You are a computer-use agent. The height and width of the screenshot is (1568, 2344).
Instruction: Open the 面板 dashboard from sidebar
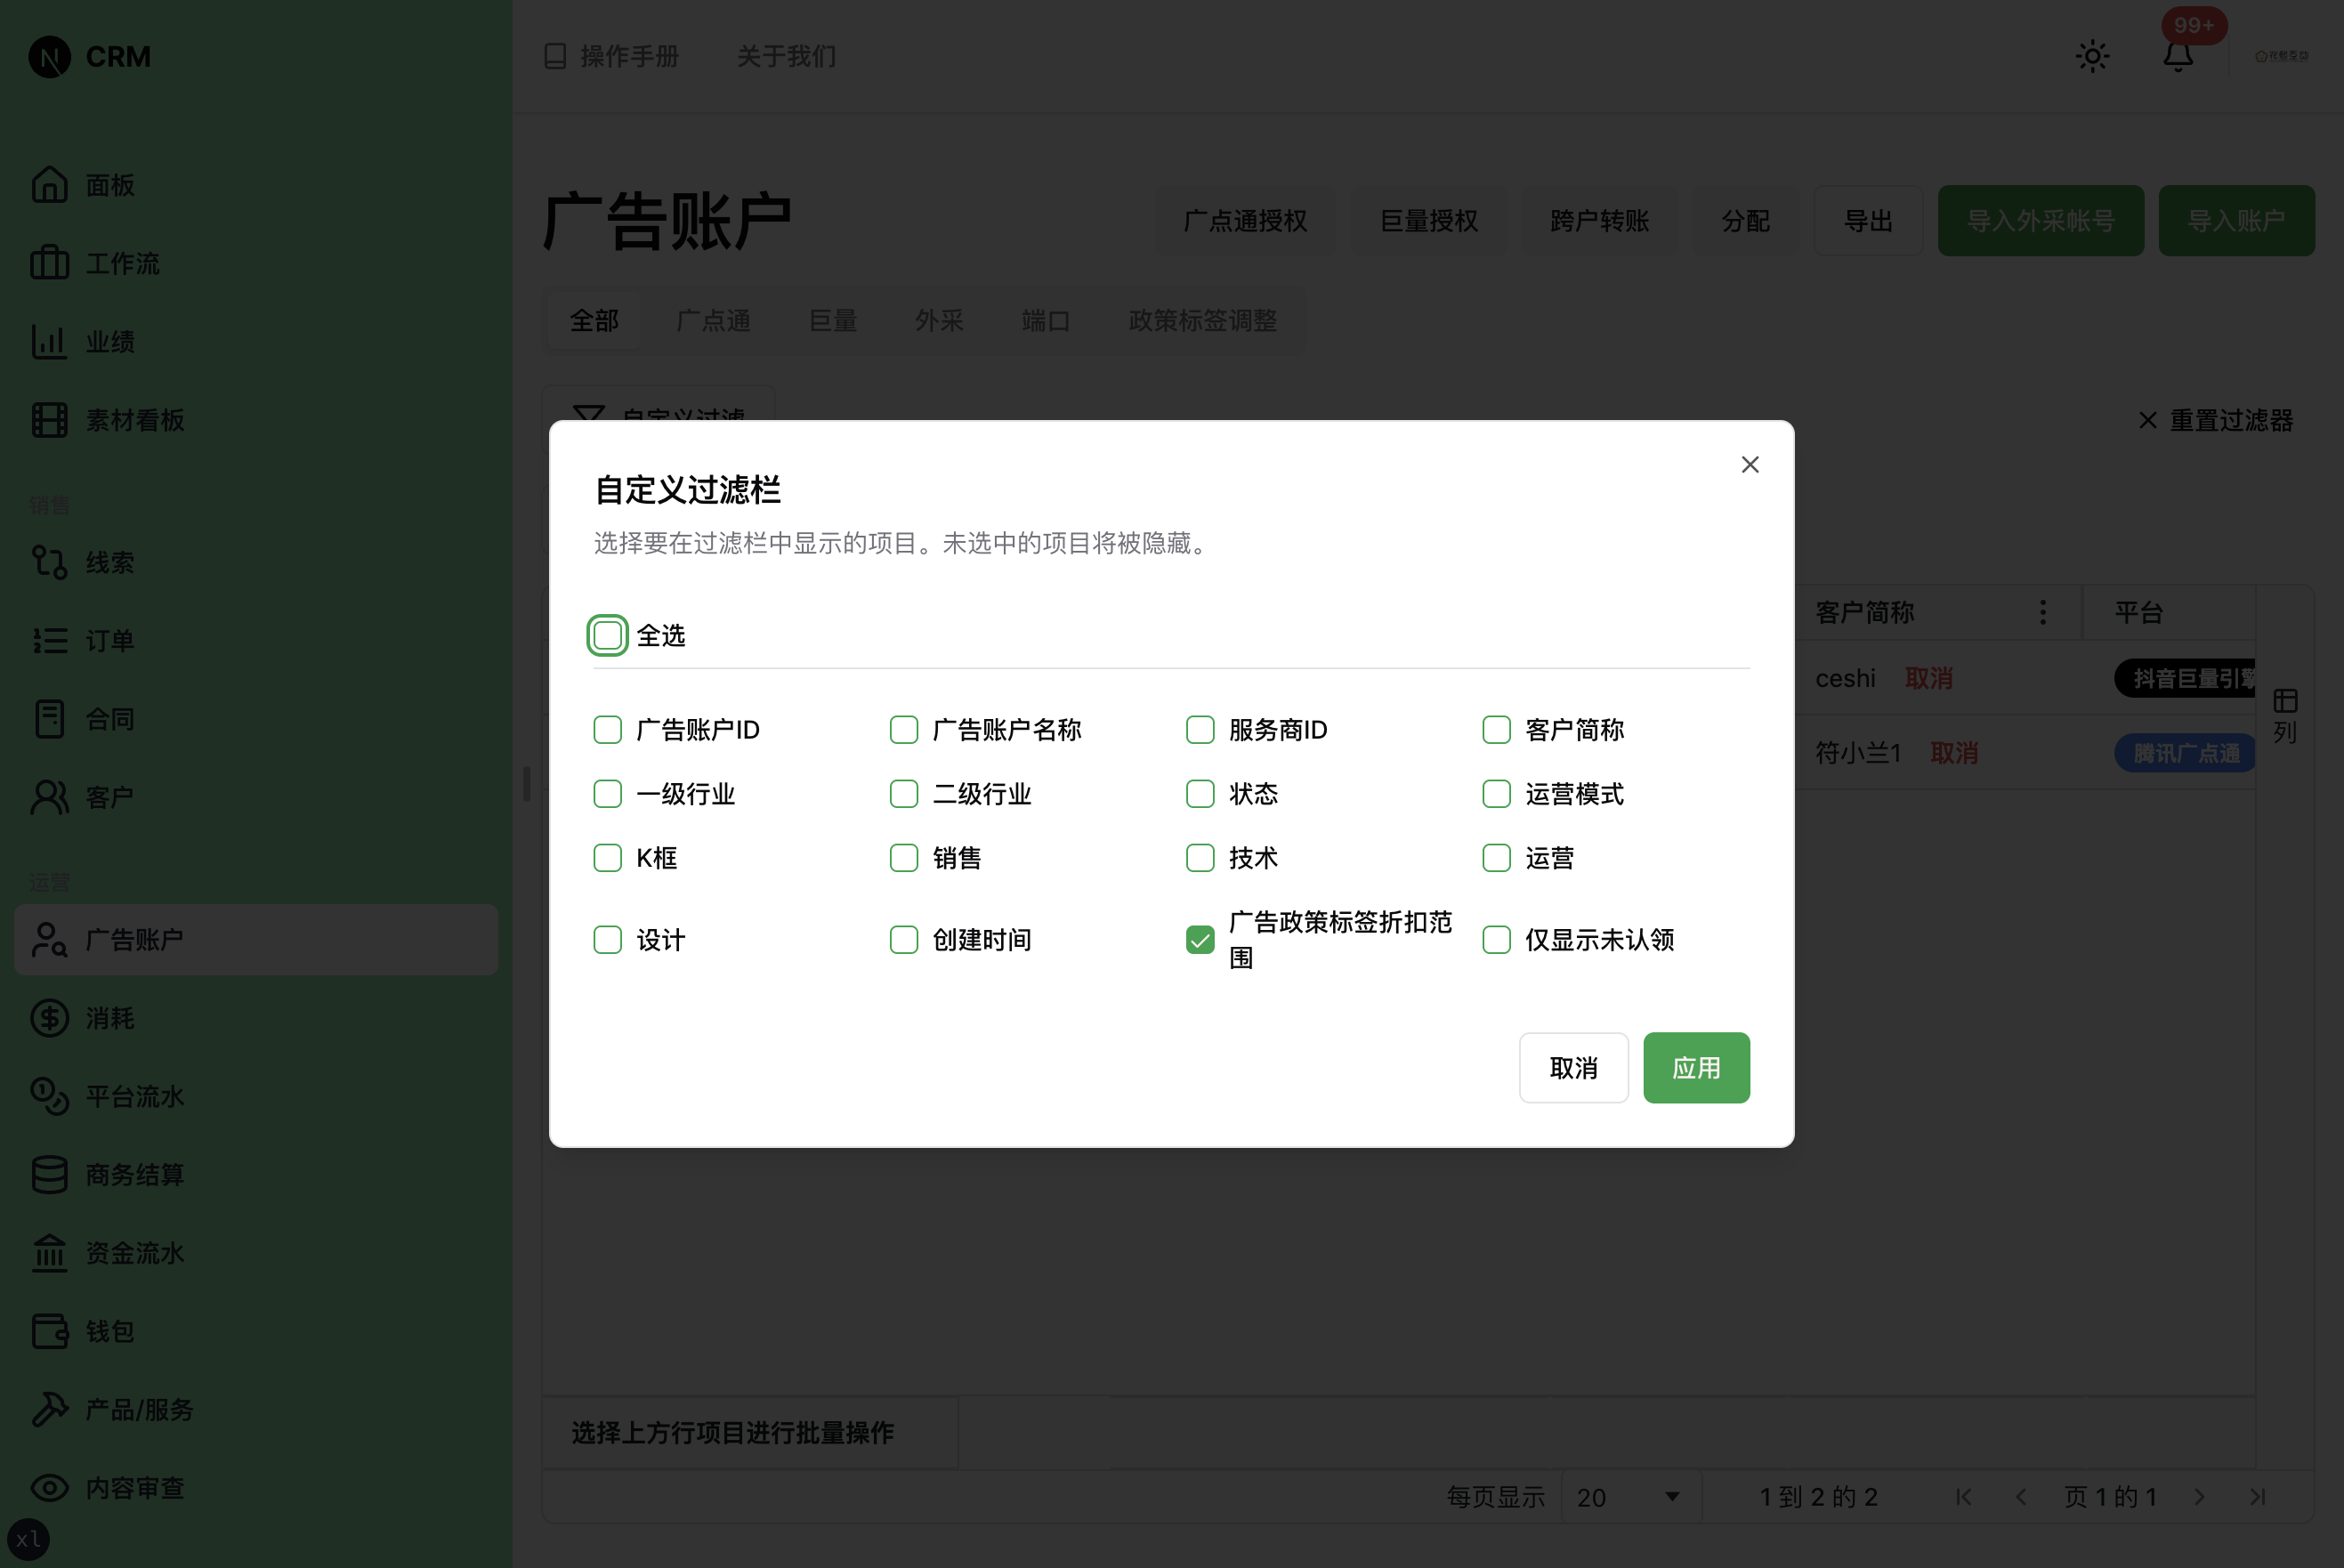(x=110, y=185)
